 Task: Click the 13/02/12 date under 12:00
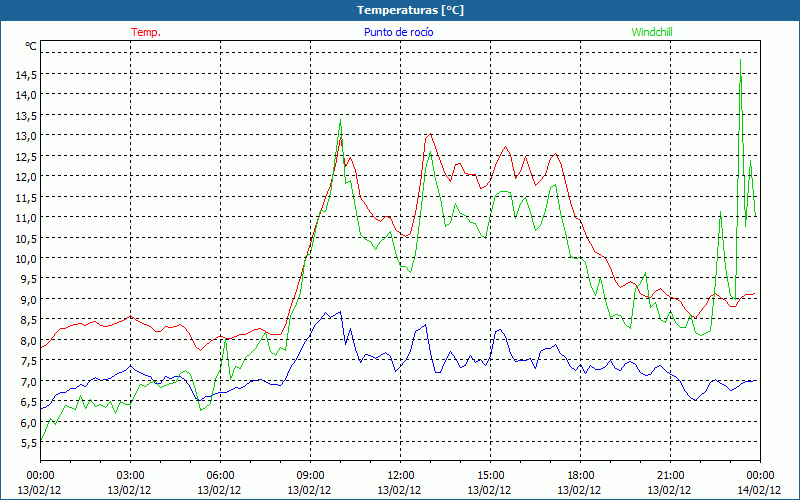pyautogui.click(x=399, y=490)
